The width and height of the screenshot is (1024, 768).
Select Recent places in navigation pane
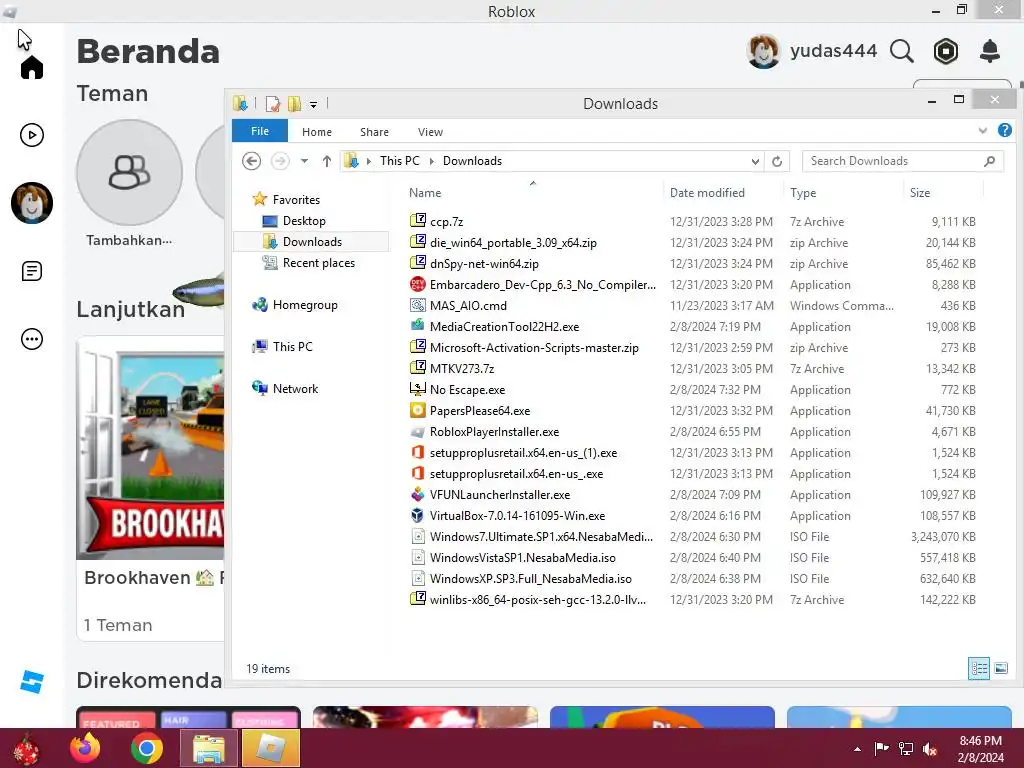[x=319, y=263]
